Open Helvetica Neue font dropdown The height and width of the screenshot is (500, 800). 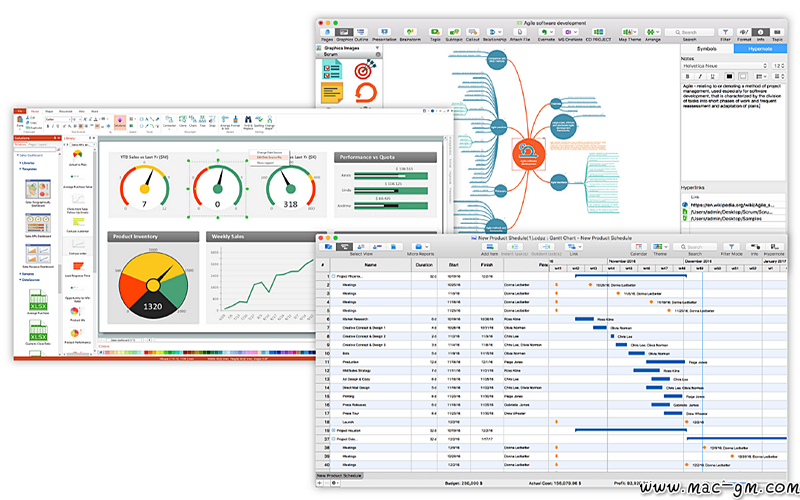[724, 66]
